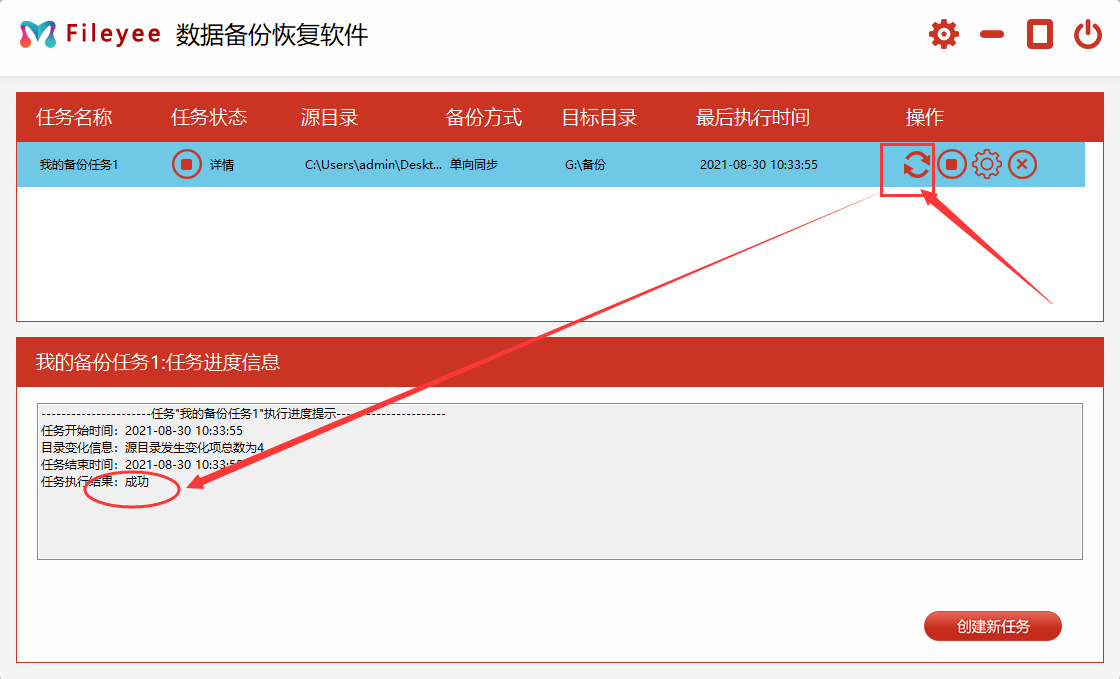This screenshot has height=679, width=1120.
Task: Click the 最后执行时间 column header
Action: point(753,118)
